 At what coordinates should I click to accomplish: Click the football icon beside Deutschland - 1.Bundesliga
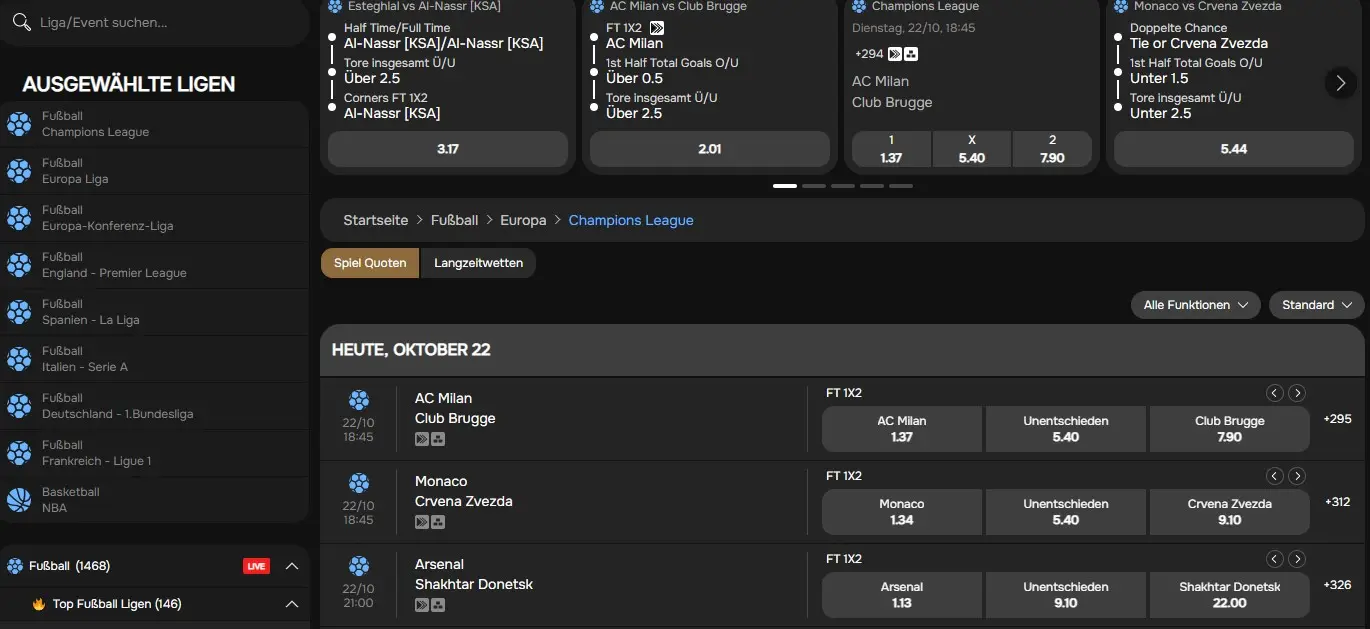pos(19,406)
